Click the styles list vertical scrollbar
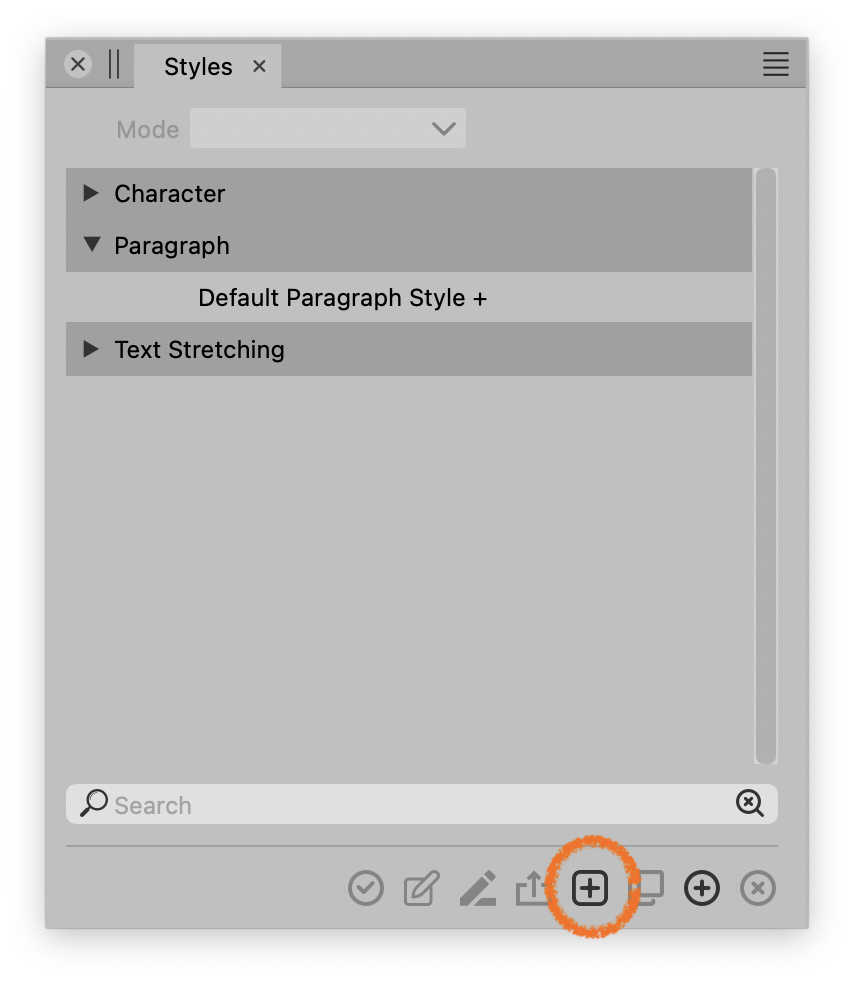Viewport: 854px width, 982px height. click(x=766, y=465)
